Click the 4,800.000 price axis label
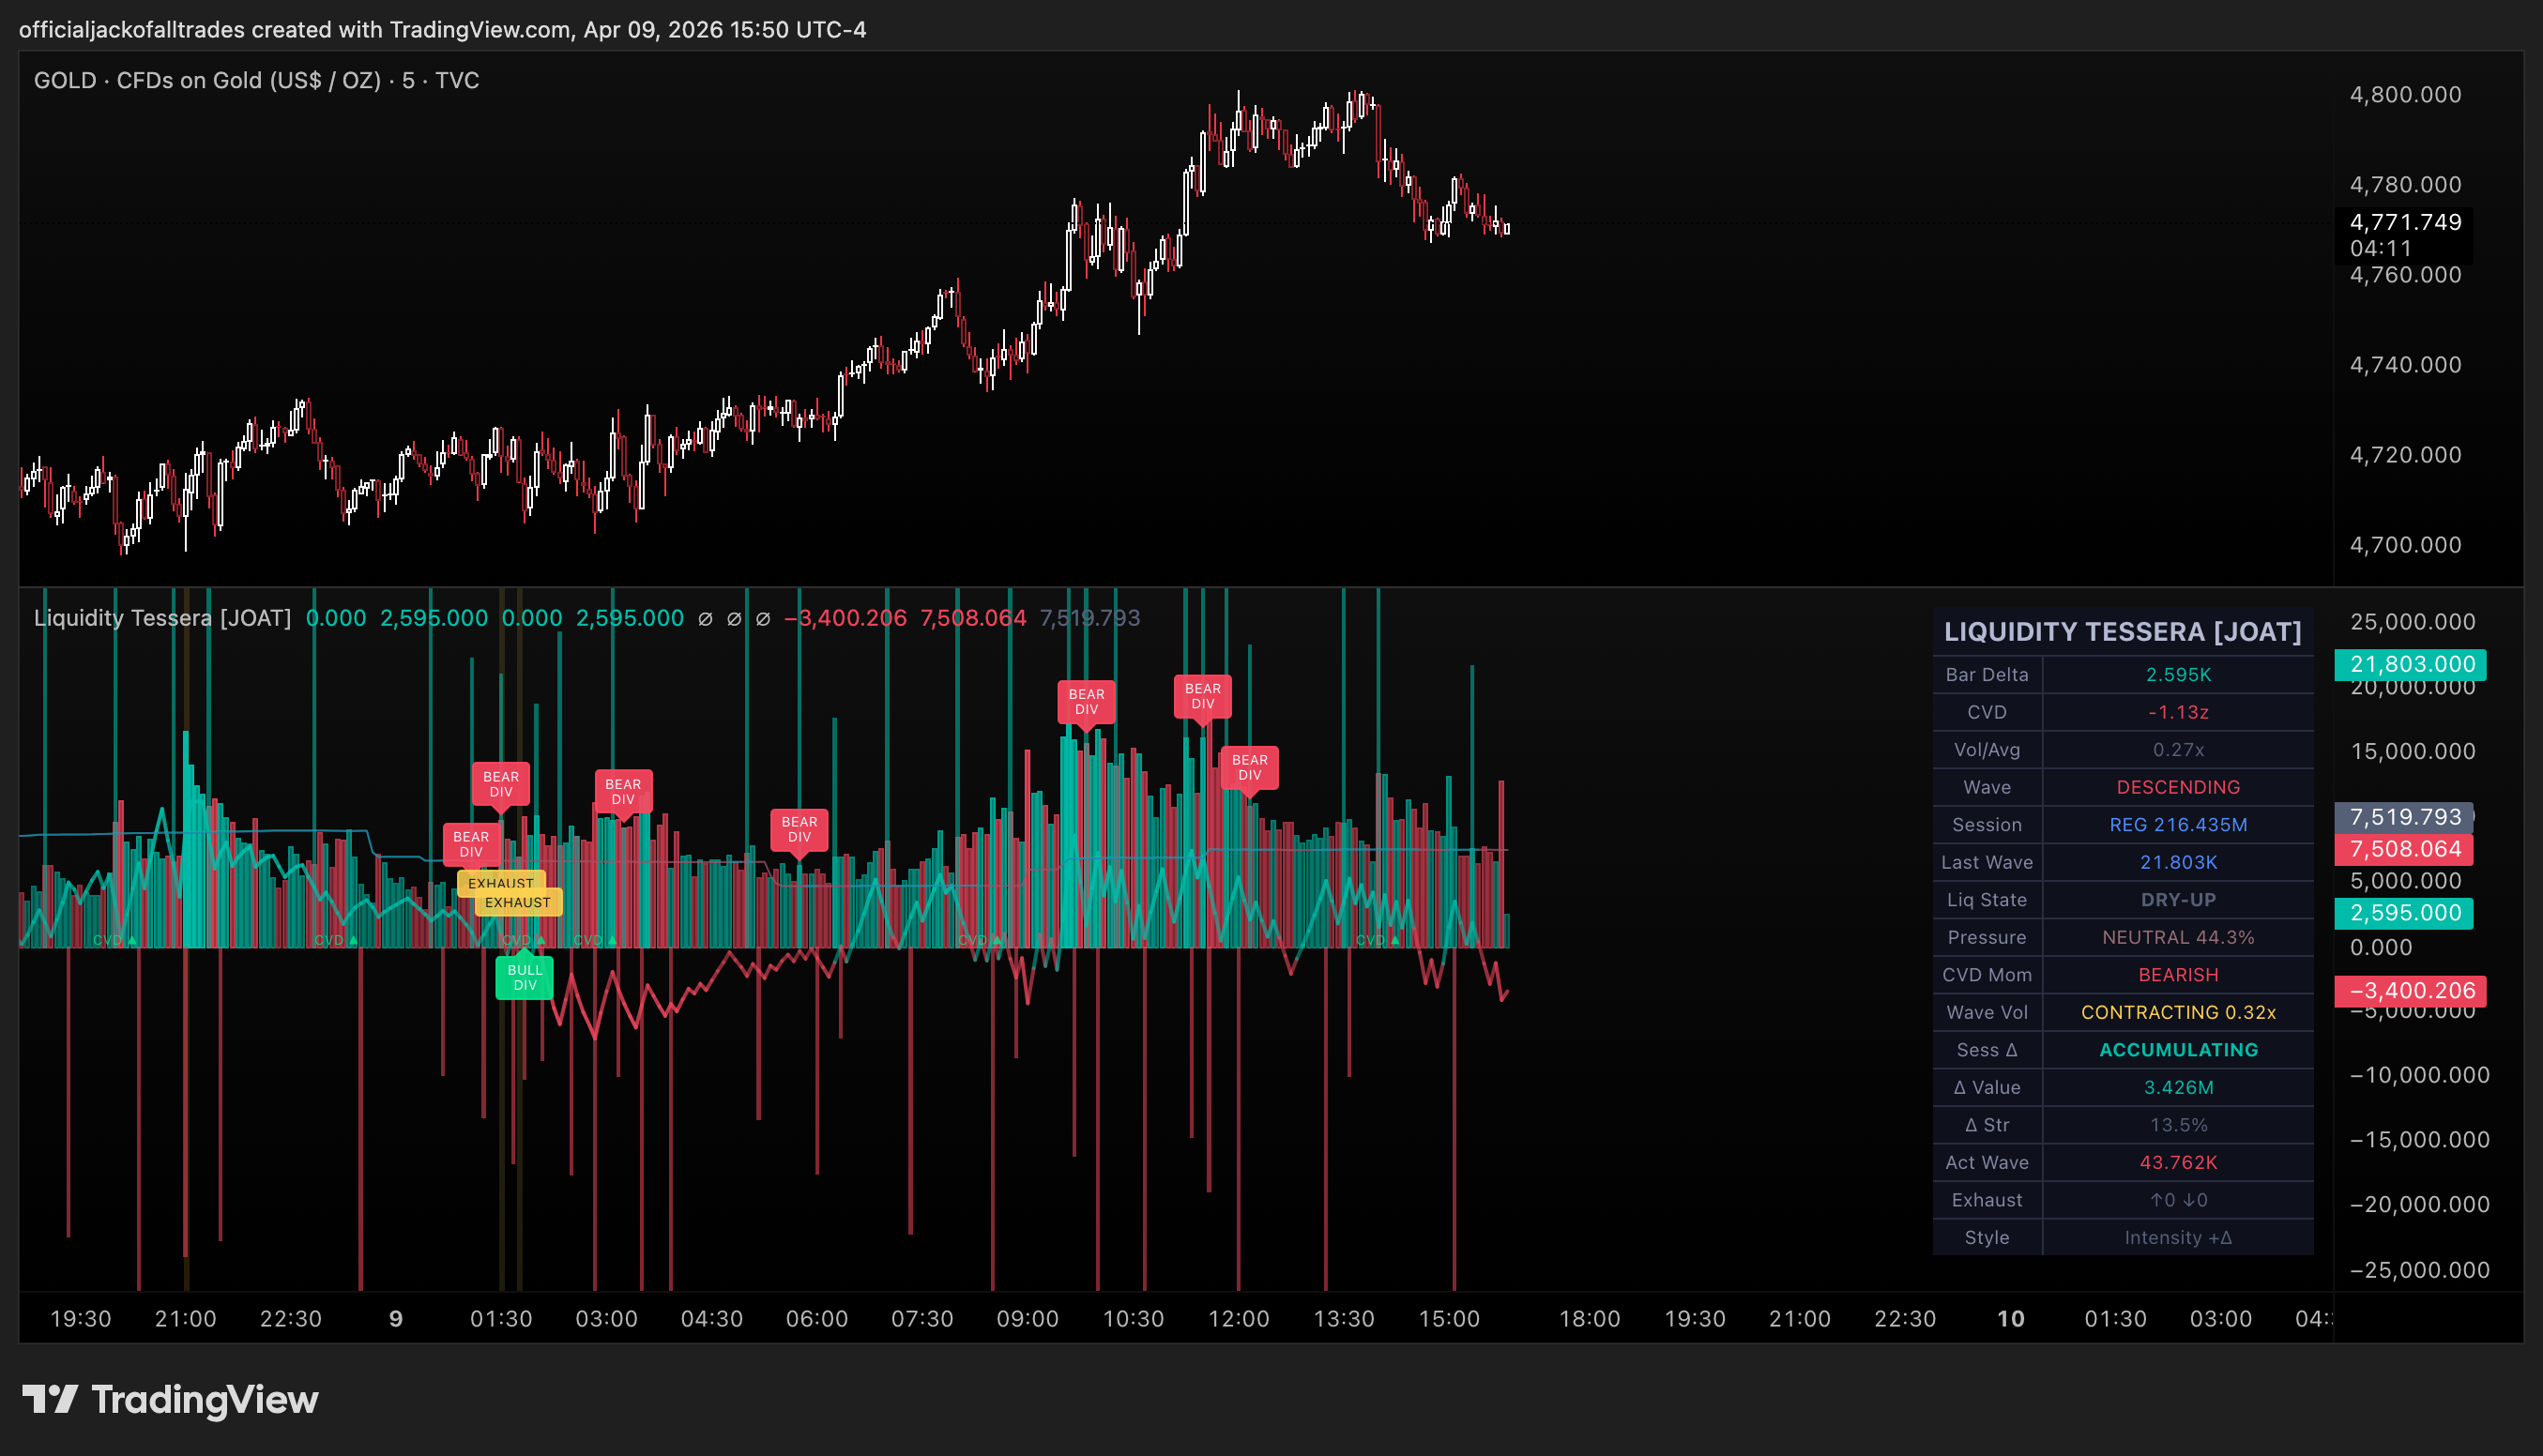This screenshot has width=2543, height=1456. point(2405,95)
